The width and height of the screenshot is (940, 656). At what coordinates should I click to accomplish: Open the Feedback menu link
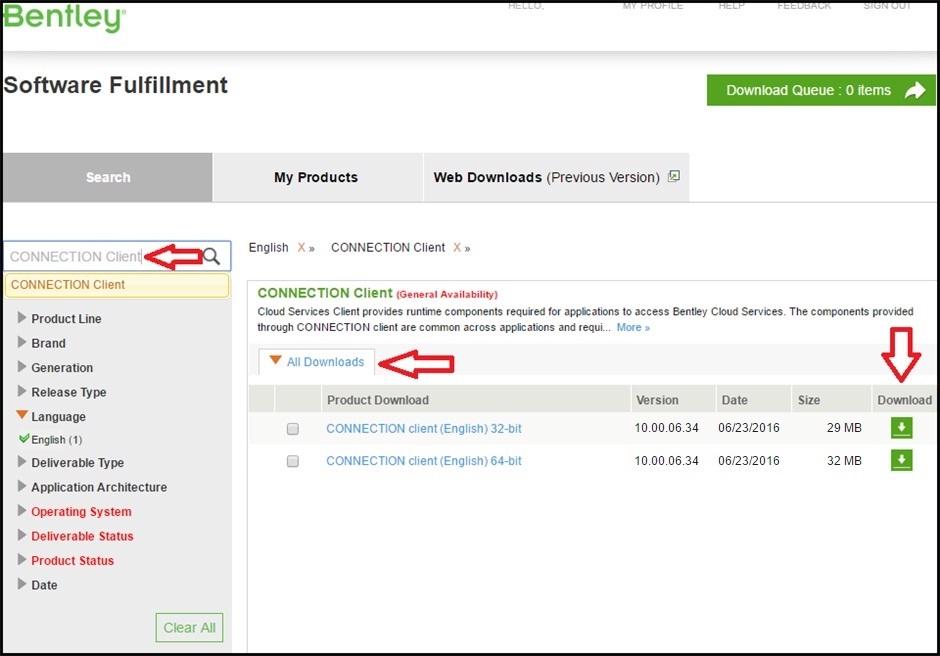click(x=804, y=6)
